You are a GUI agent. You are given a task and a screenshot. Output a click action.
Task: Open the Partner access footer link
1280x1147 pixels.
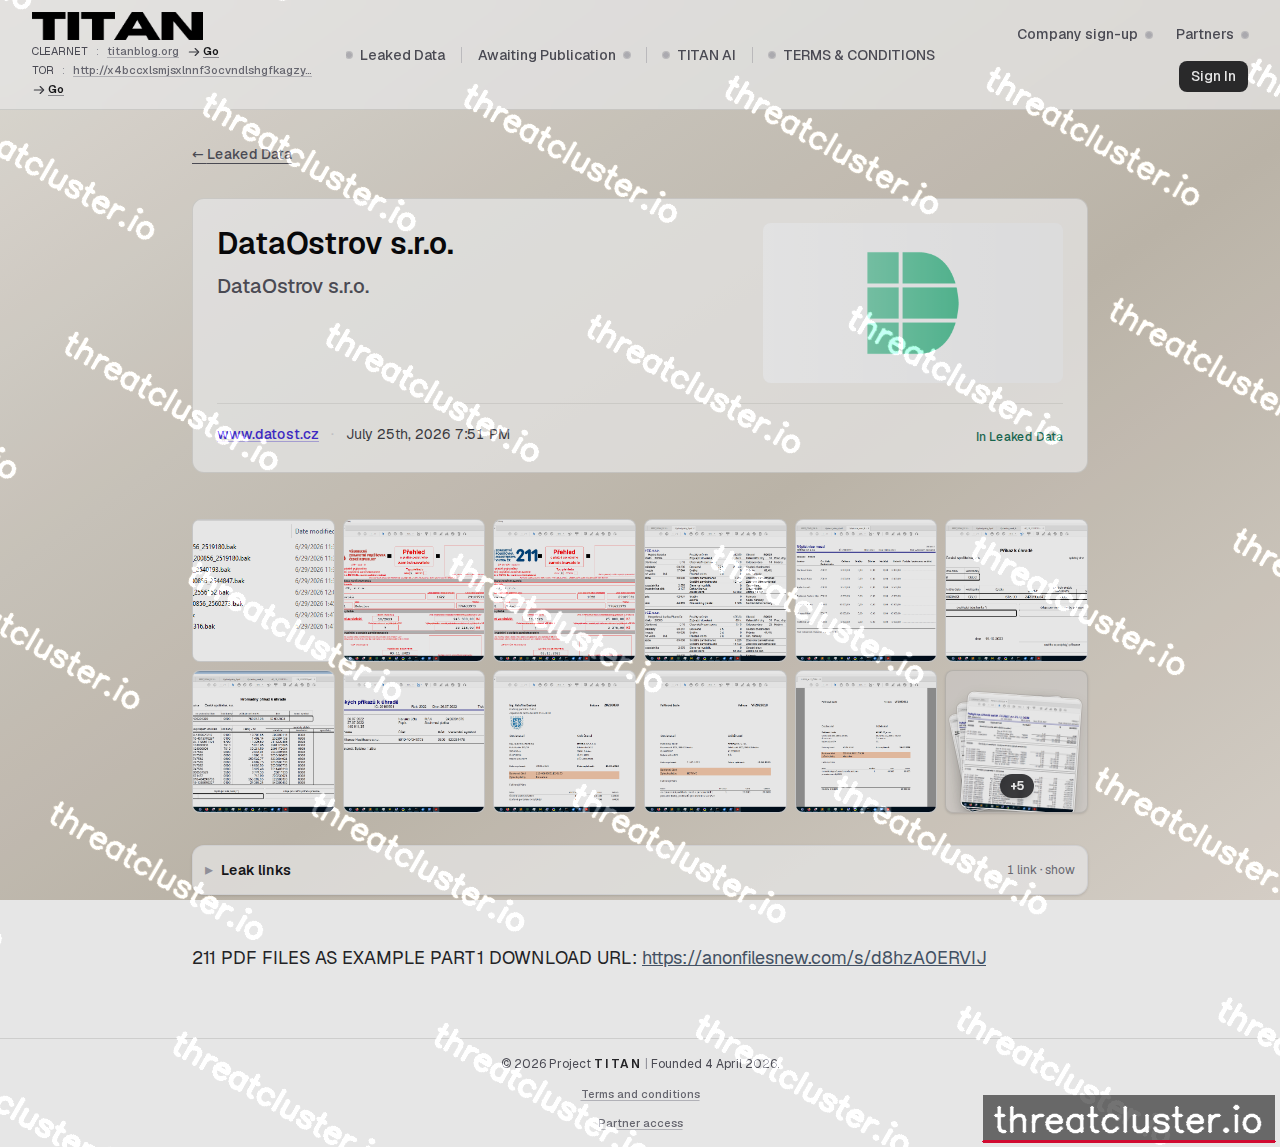pos(641,1123)
